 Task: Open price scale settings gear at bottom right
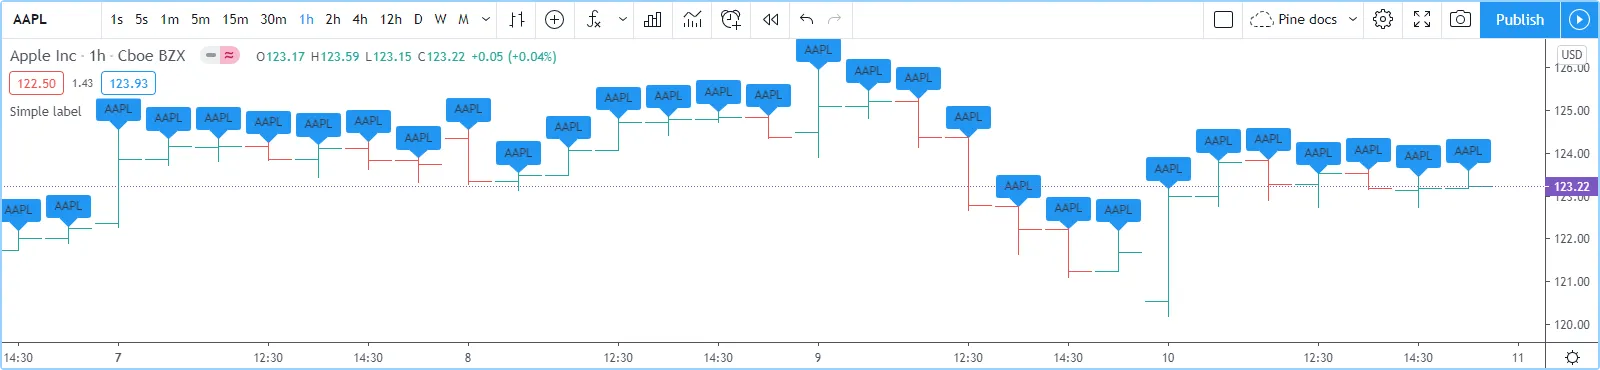pyautogui.click(x=1572, y=357)
